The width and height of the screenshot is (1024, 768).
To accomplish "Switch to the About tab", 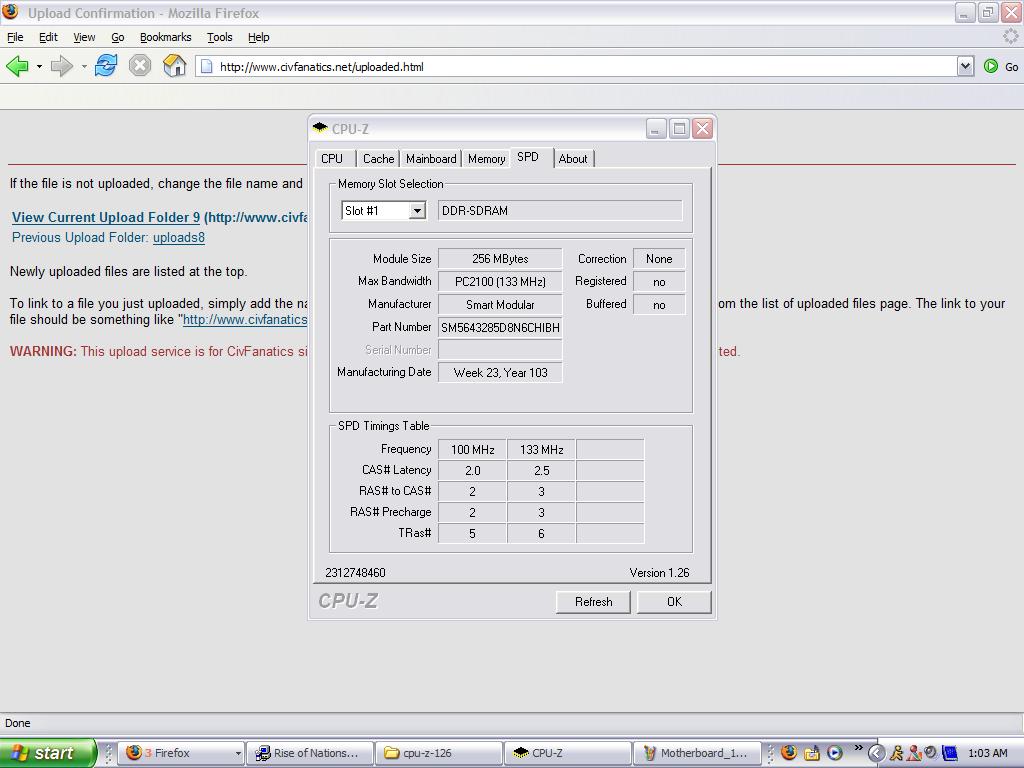I will tap(573, 159).
